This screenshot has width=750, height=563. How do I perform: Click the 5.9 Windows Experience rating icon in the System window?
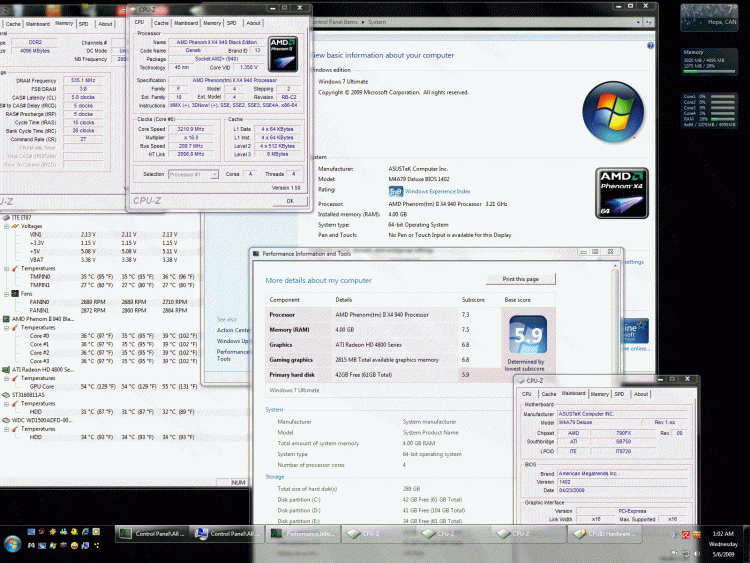(396, 192)
